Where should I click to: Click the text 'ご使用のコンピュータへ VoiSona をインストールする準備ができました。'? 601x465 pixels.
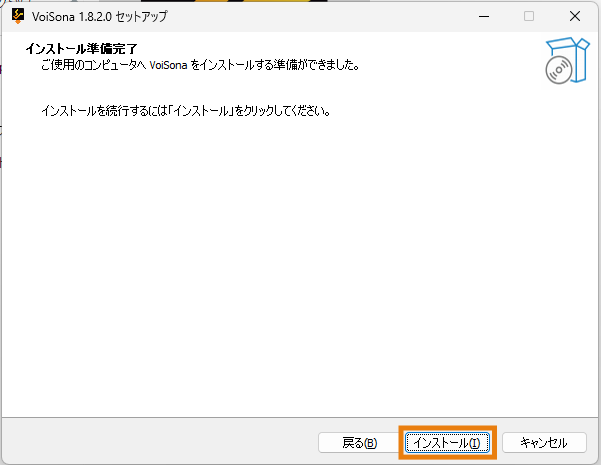pos(200,65)
